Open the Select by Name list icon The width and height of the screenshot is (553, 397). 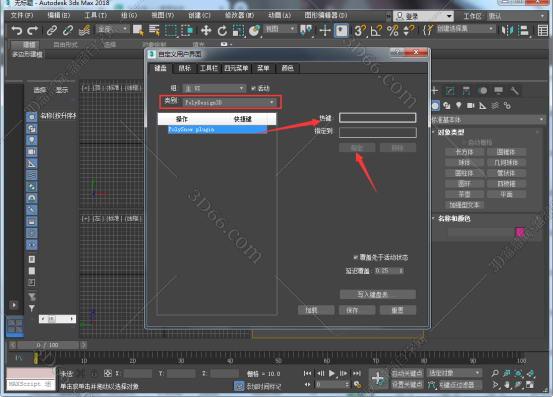click(x=154, y=31)
